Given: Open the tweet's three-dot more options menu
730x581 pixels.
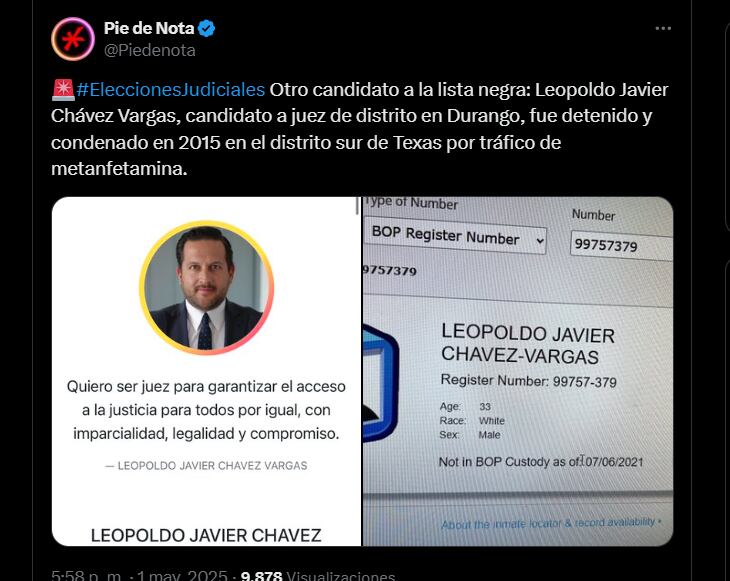Looking at the screenshot, I should (663, 28).
